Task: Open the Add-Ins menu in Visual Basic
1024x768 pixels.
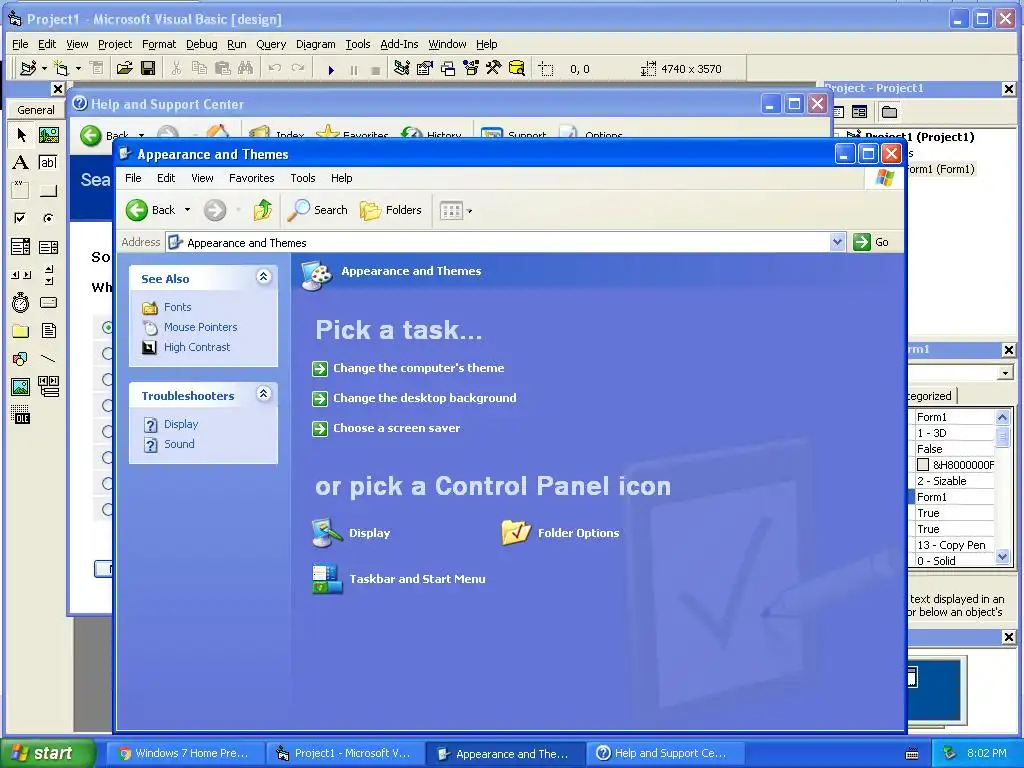Action: 399,44
